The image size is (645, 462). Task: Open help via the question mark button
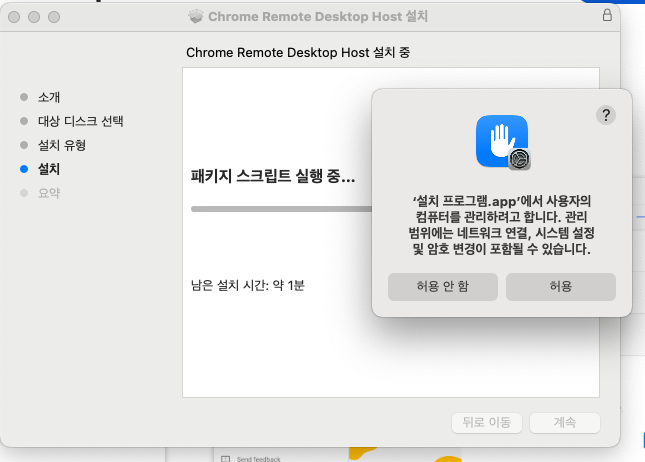pos(606,115)
